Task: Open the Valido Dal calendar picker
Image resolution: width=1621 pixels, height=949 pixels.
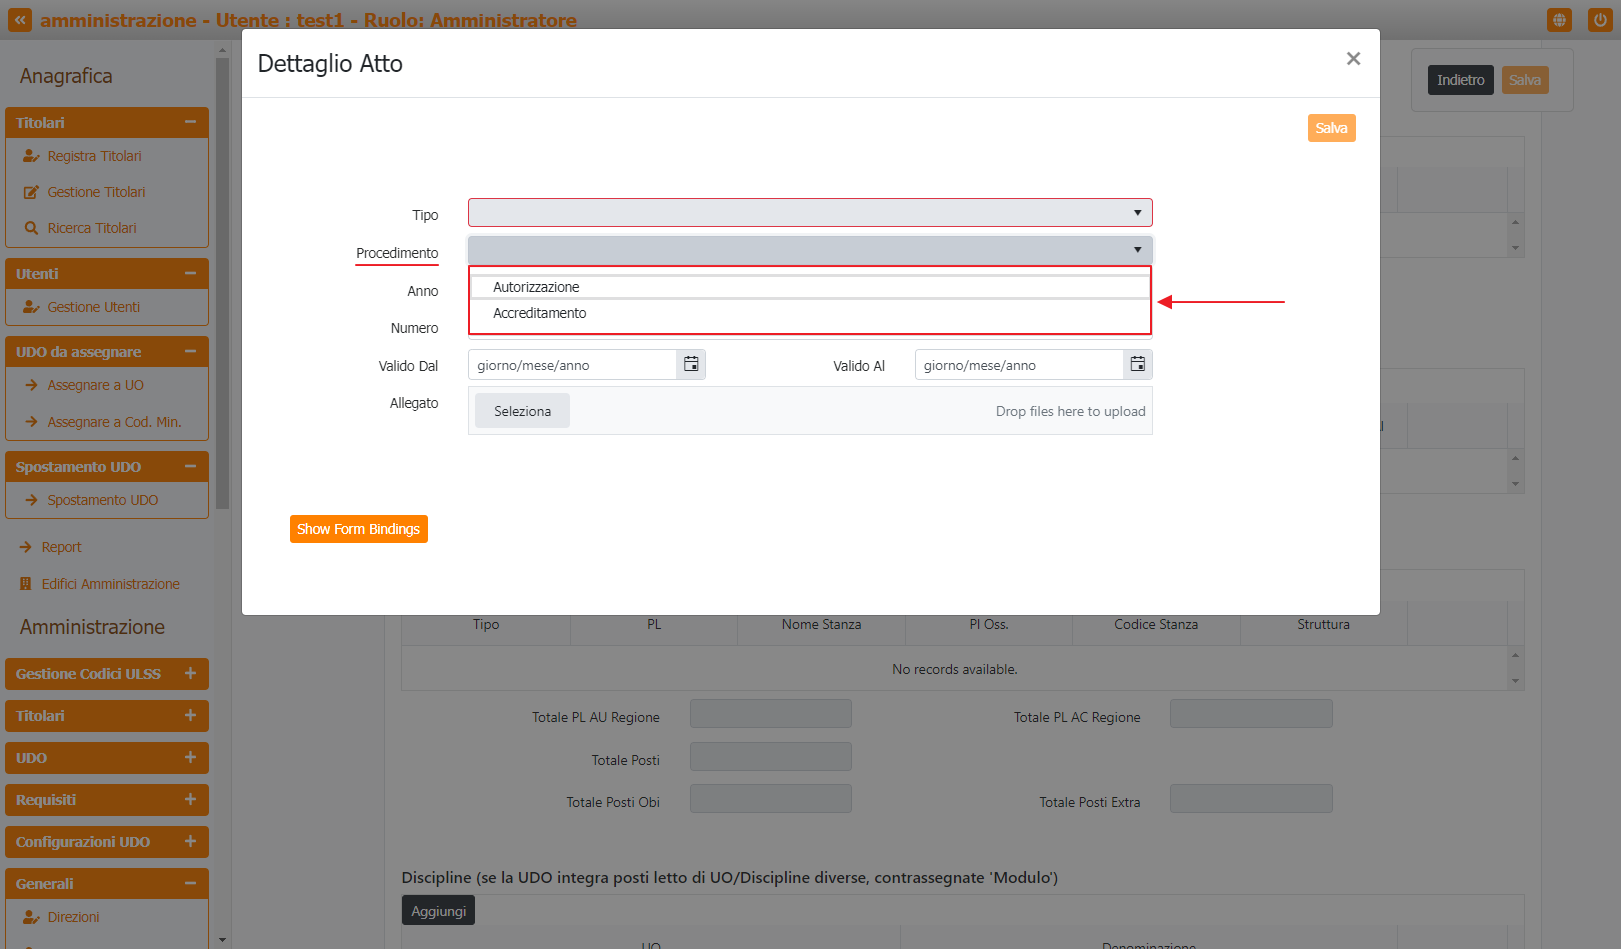Action: [691, 365]
